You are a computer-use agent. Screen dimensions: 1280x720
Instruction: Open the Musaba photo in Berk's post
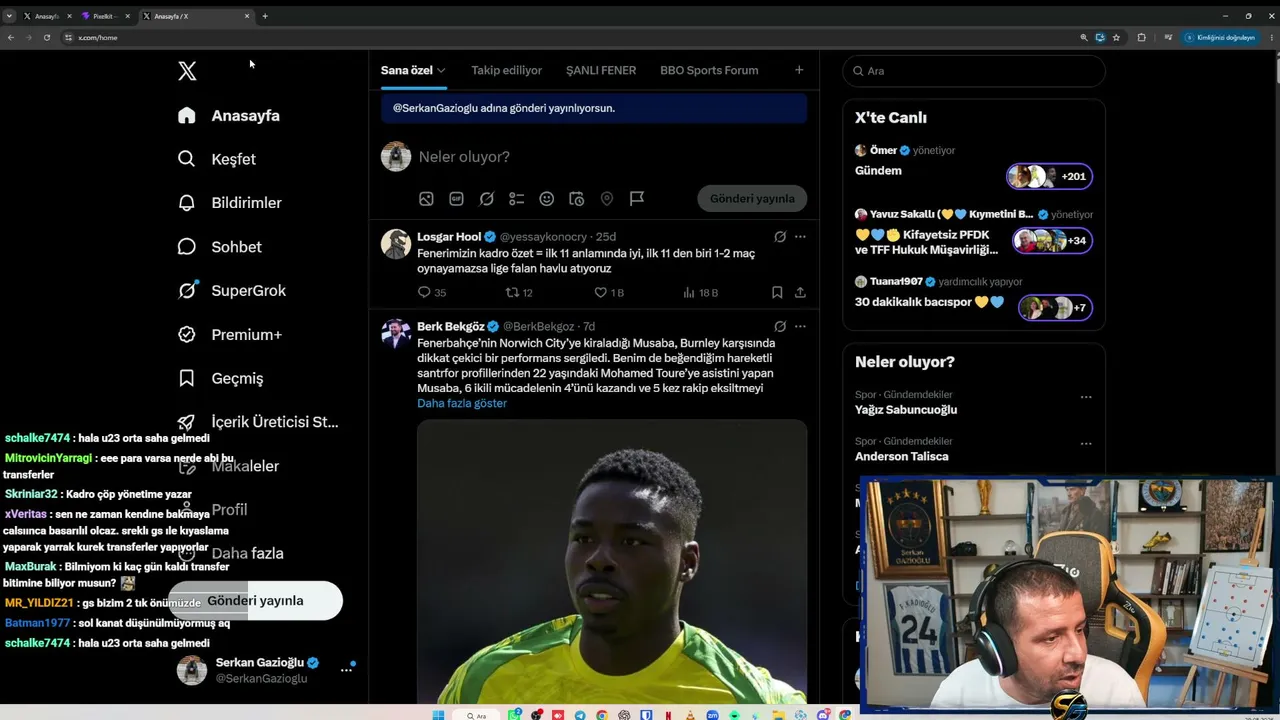[612, 561]
